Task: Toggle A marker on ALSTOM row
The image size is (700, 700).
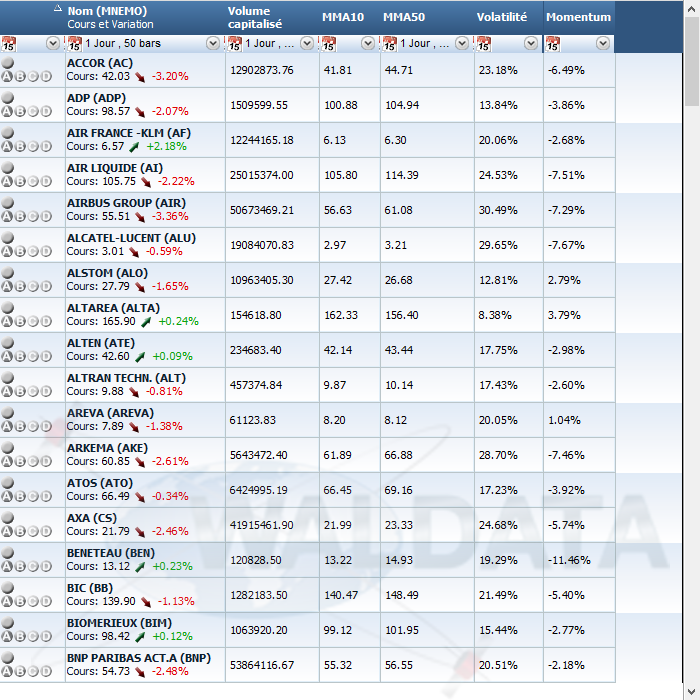Action: [x=7, y=286]
